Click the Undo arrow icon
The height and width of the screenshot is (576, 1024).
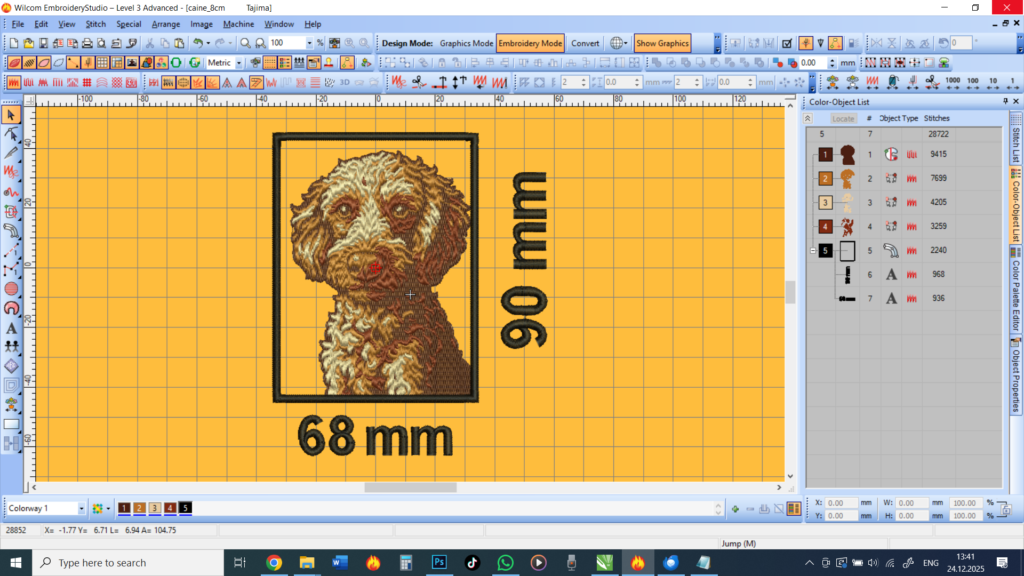tap(197, 43)
